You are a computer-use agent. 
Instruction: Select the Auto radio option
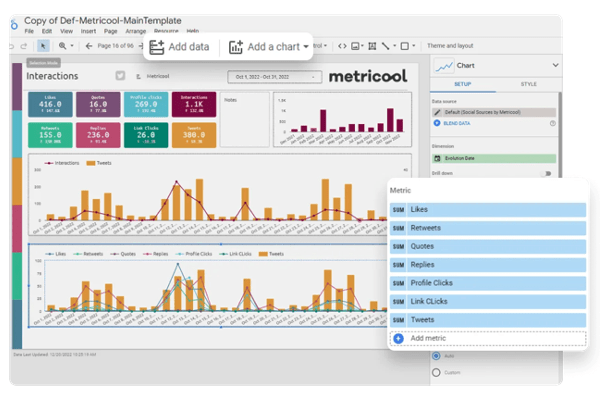pyautogui.click(x=436, y=356)
